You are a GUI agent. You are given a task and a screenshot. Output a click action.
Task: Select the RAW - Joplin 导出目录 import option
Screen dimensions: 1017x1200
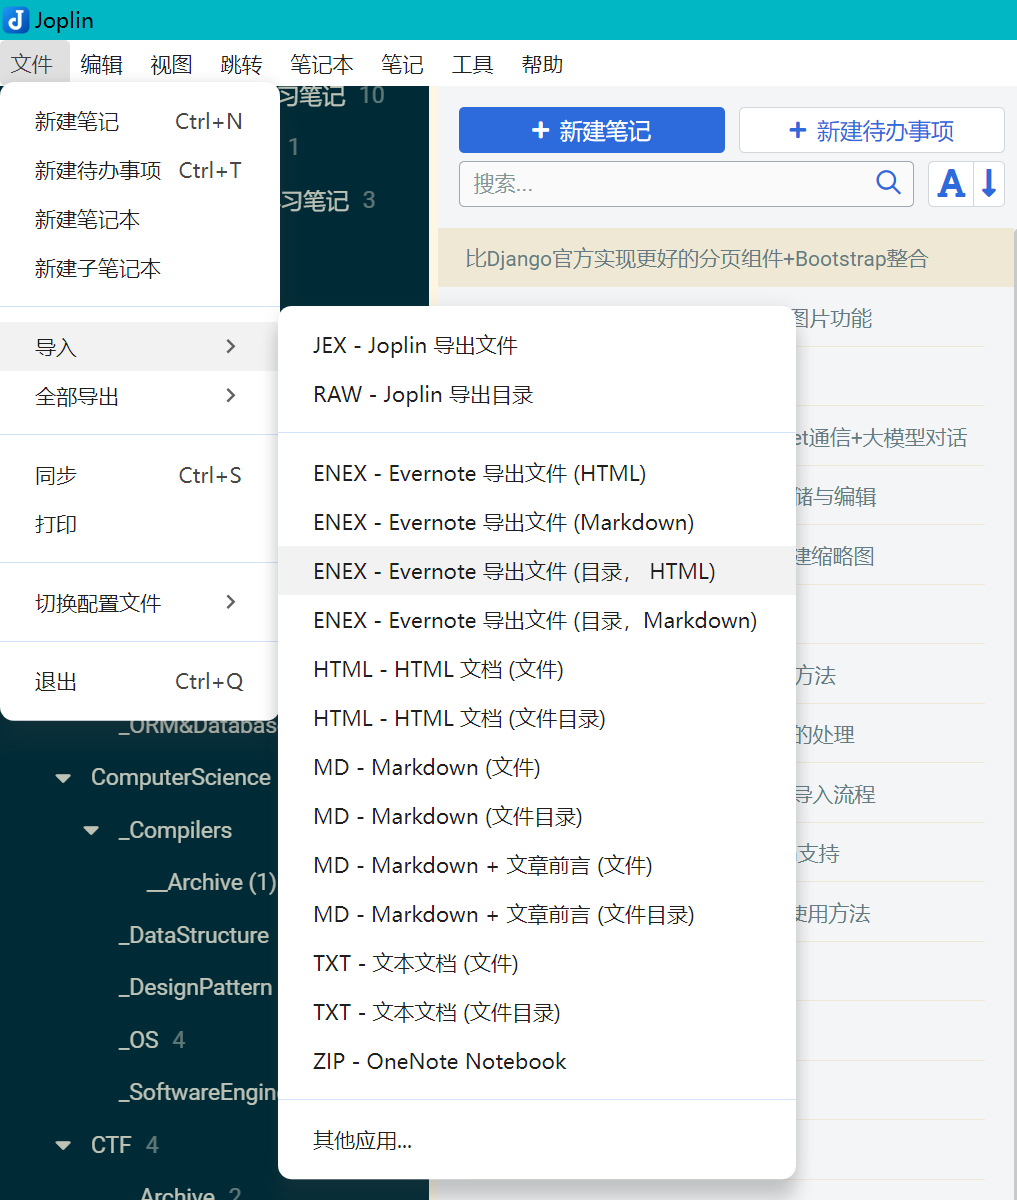pyautogui.click(x=421, y=394)
